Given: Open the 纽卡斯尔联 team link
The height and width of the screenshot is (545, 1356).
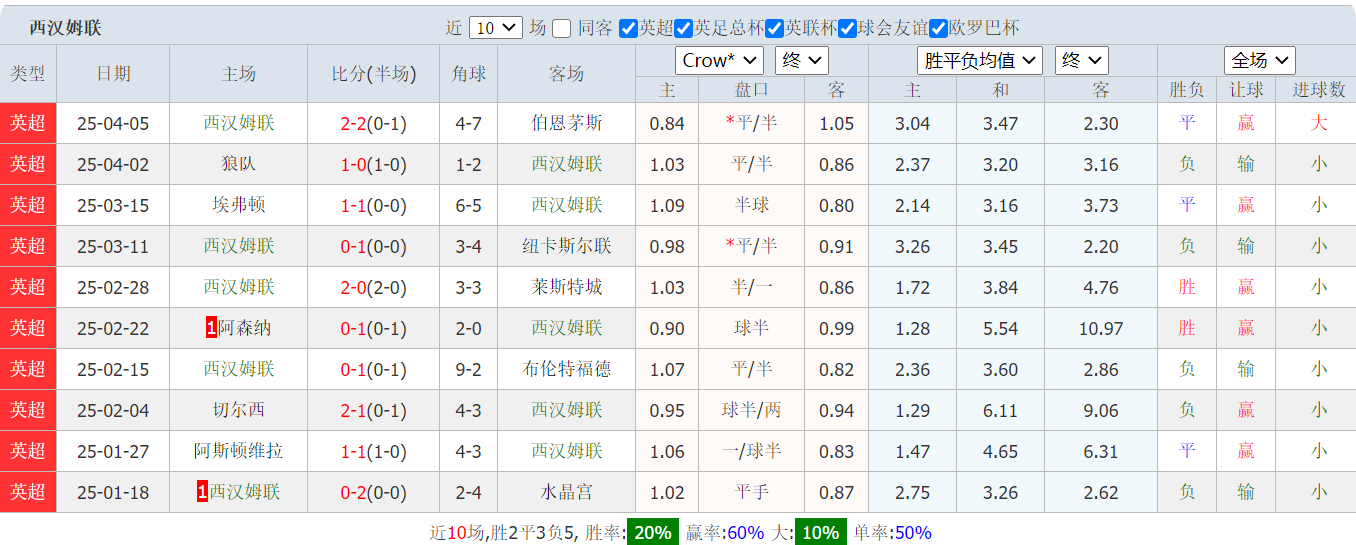Looking at the screenshot, I should pos(567,246).
